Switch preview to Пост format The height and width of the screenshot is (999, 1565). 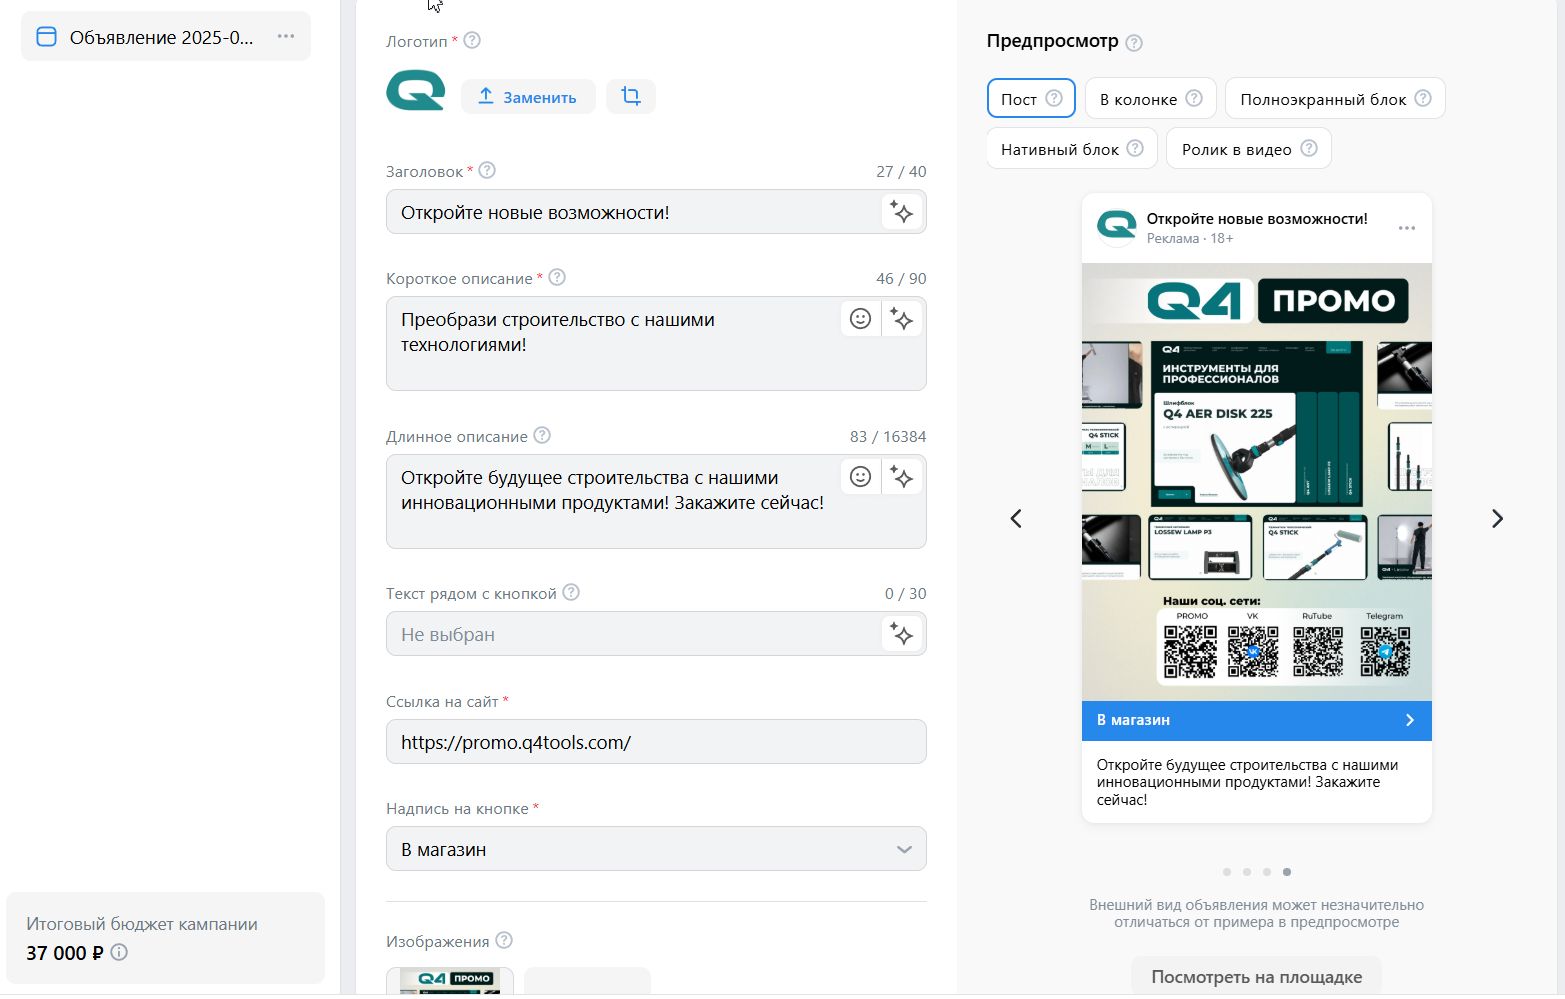coord(1031,98)
